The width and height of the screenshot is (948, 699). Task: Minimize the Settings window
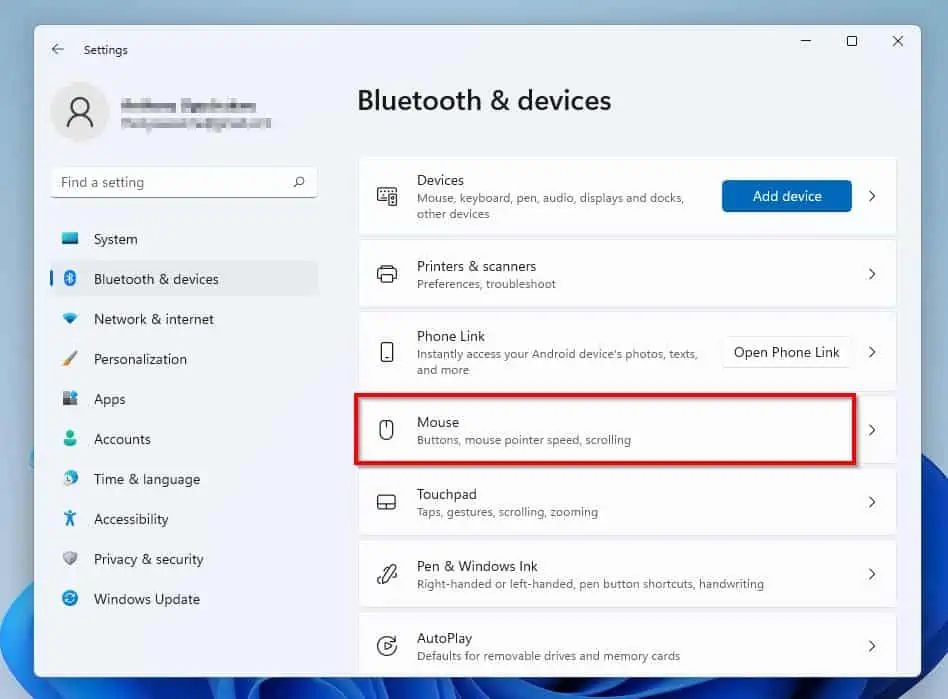tap(805, 41)
